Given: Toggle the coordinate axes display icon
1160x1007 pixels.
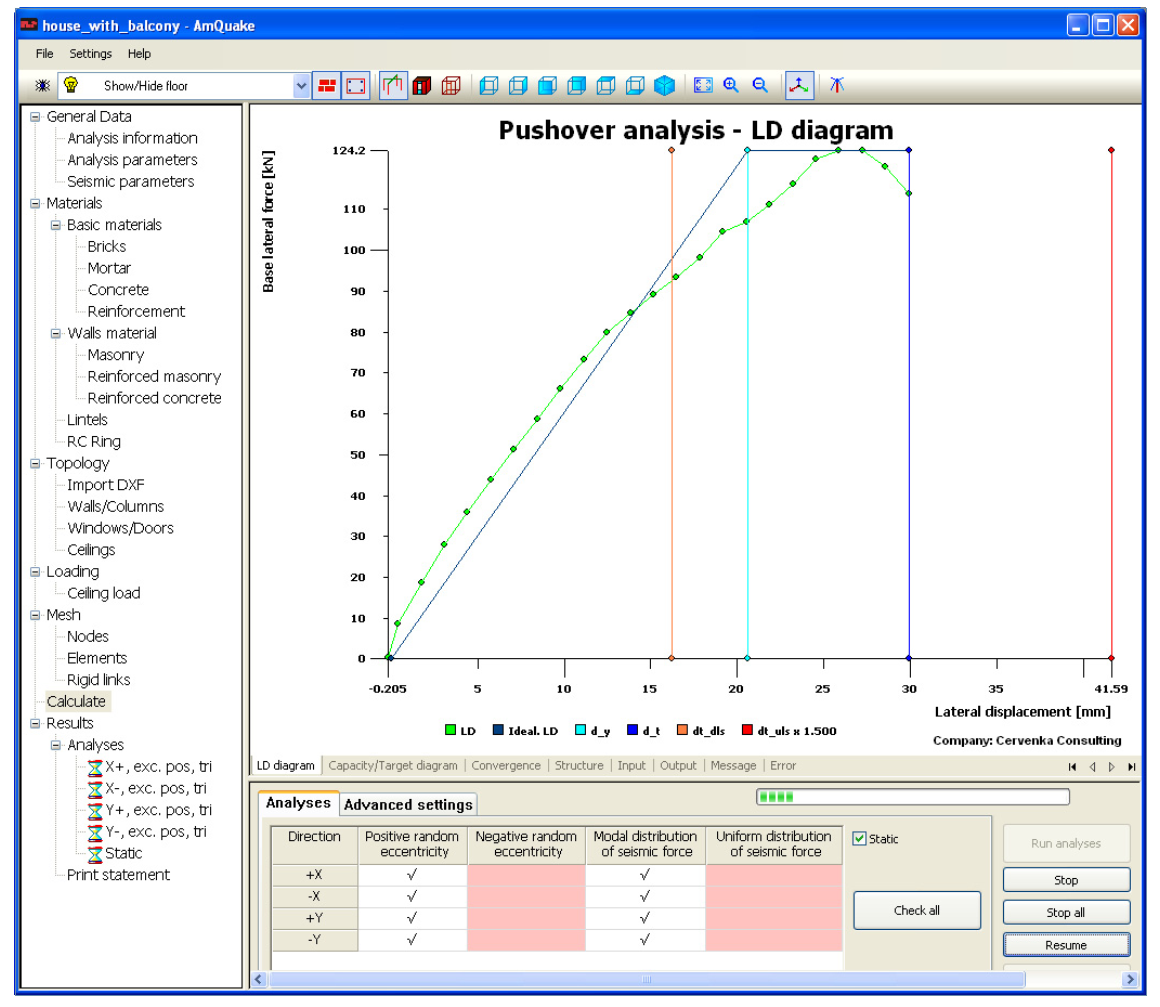Looking at the screenshot, I should pos(798,86).
